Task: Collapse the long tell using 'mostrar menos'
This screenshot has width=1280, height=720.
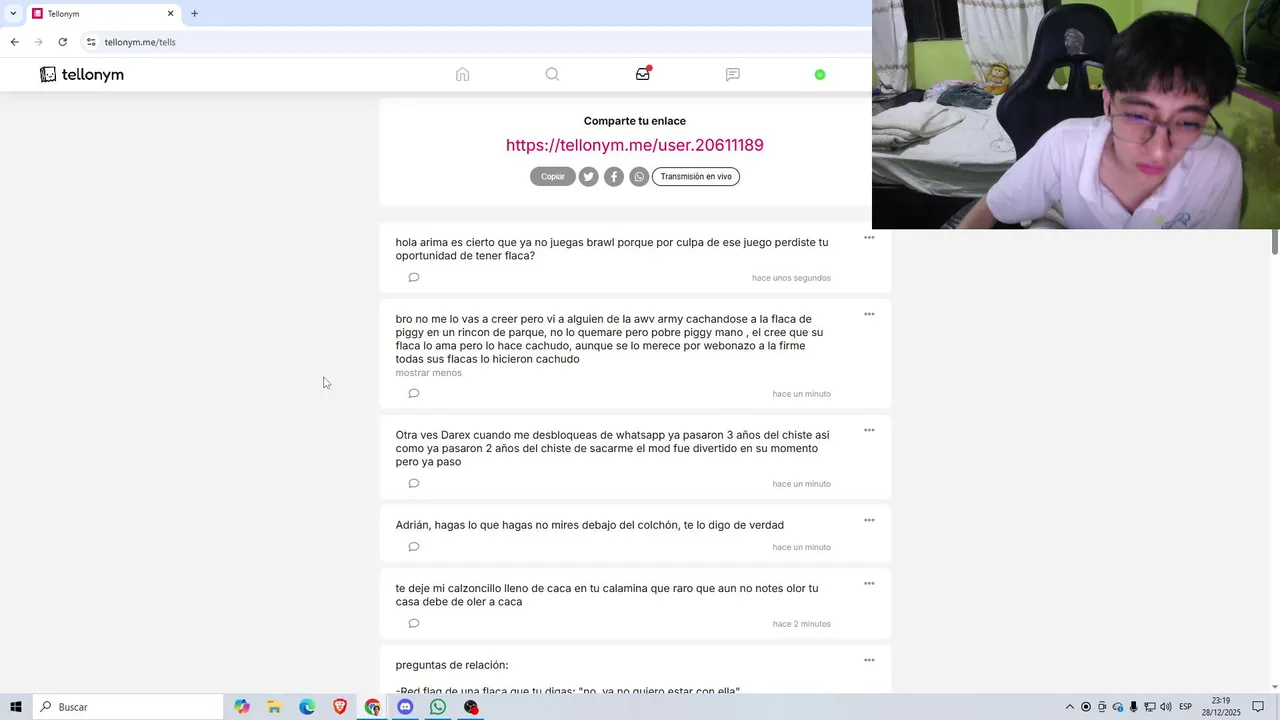Action: (x=428, y=373)
